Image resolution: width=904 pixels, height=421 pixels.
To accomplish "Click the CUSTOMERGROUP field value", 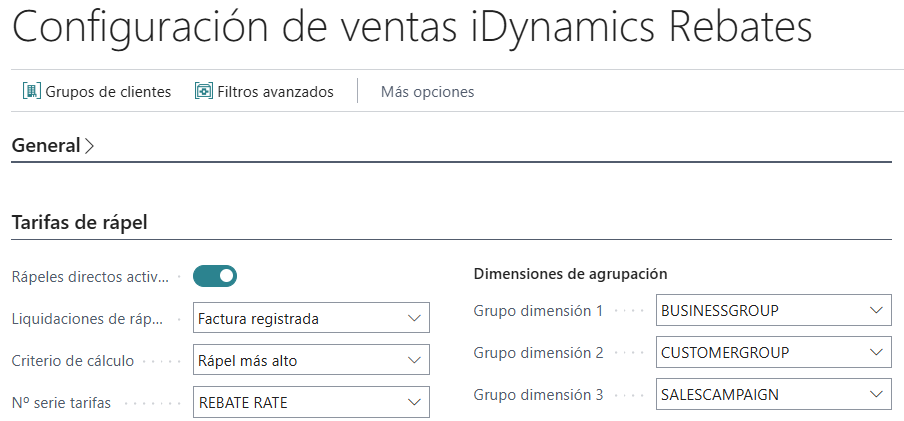I will 725,352.
